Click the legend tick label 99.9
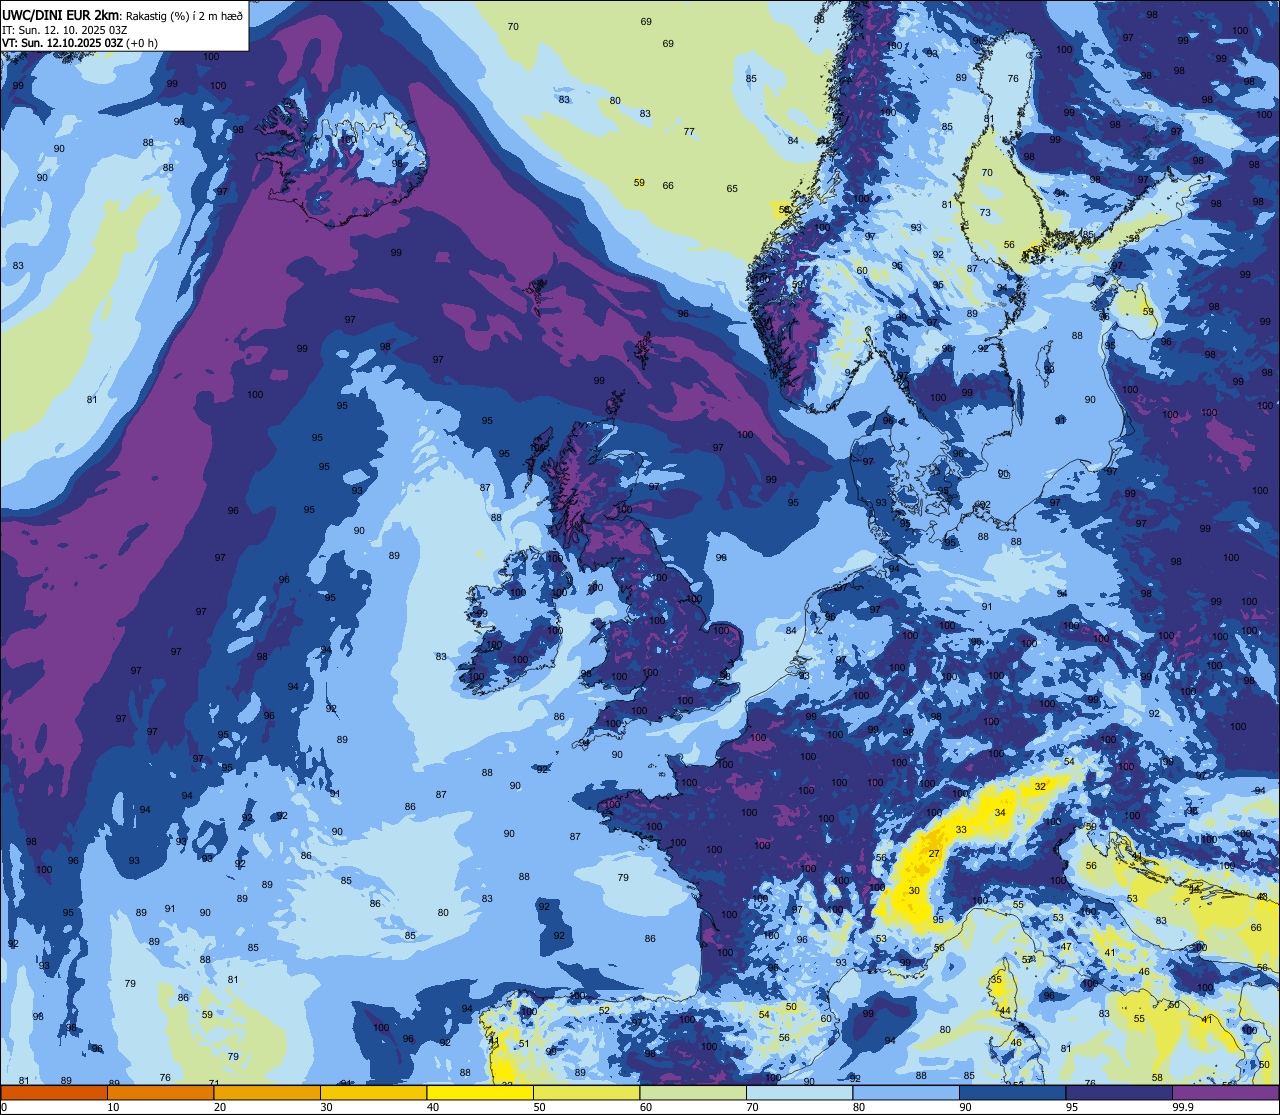 pos(1184,1107)
